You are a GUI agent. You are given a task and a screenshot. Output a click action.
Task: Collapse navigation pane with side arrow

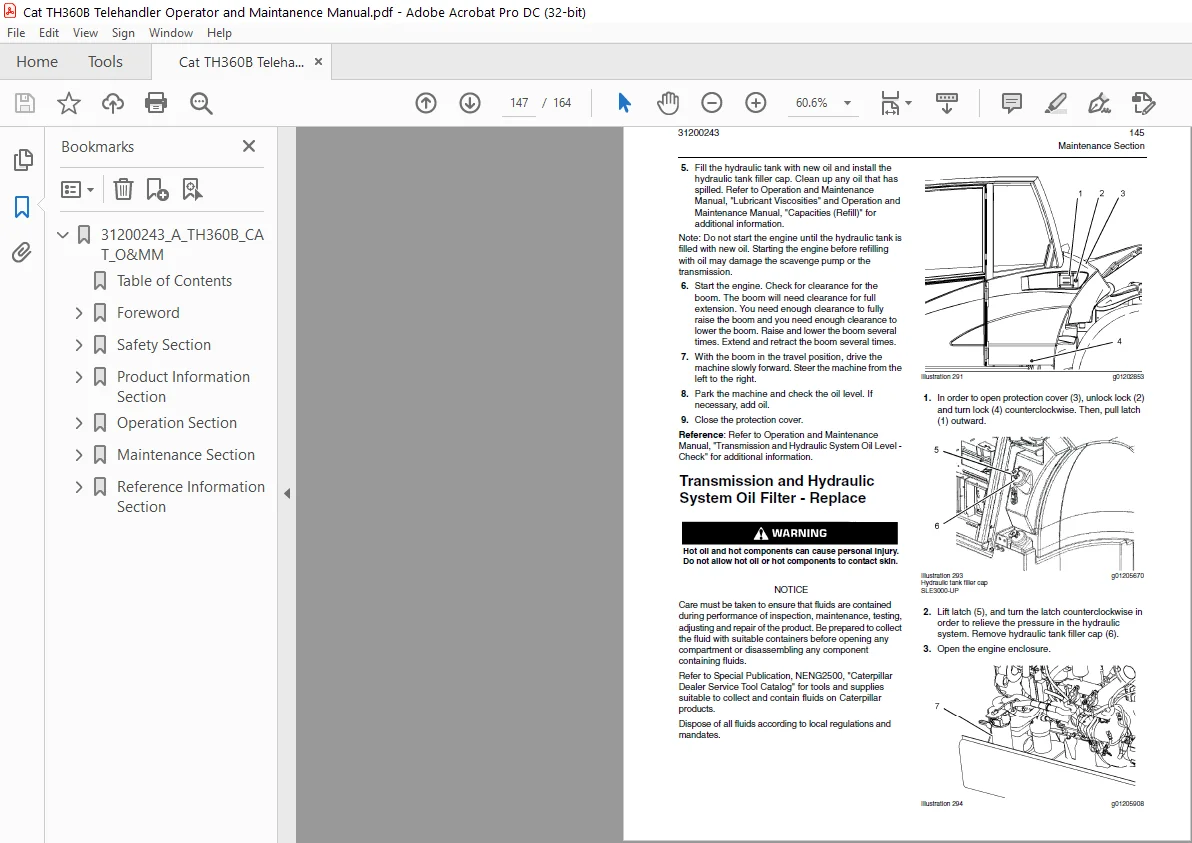pos(287,493)
